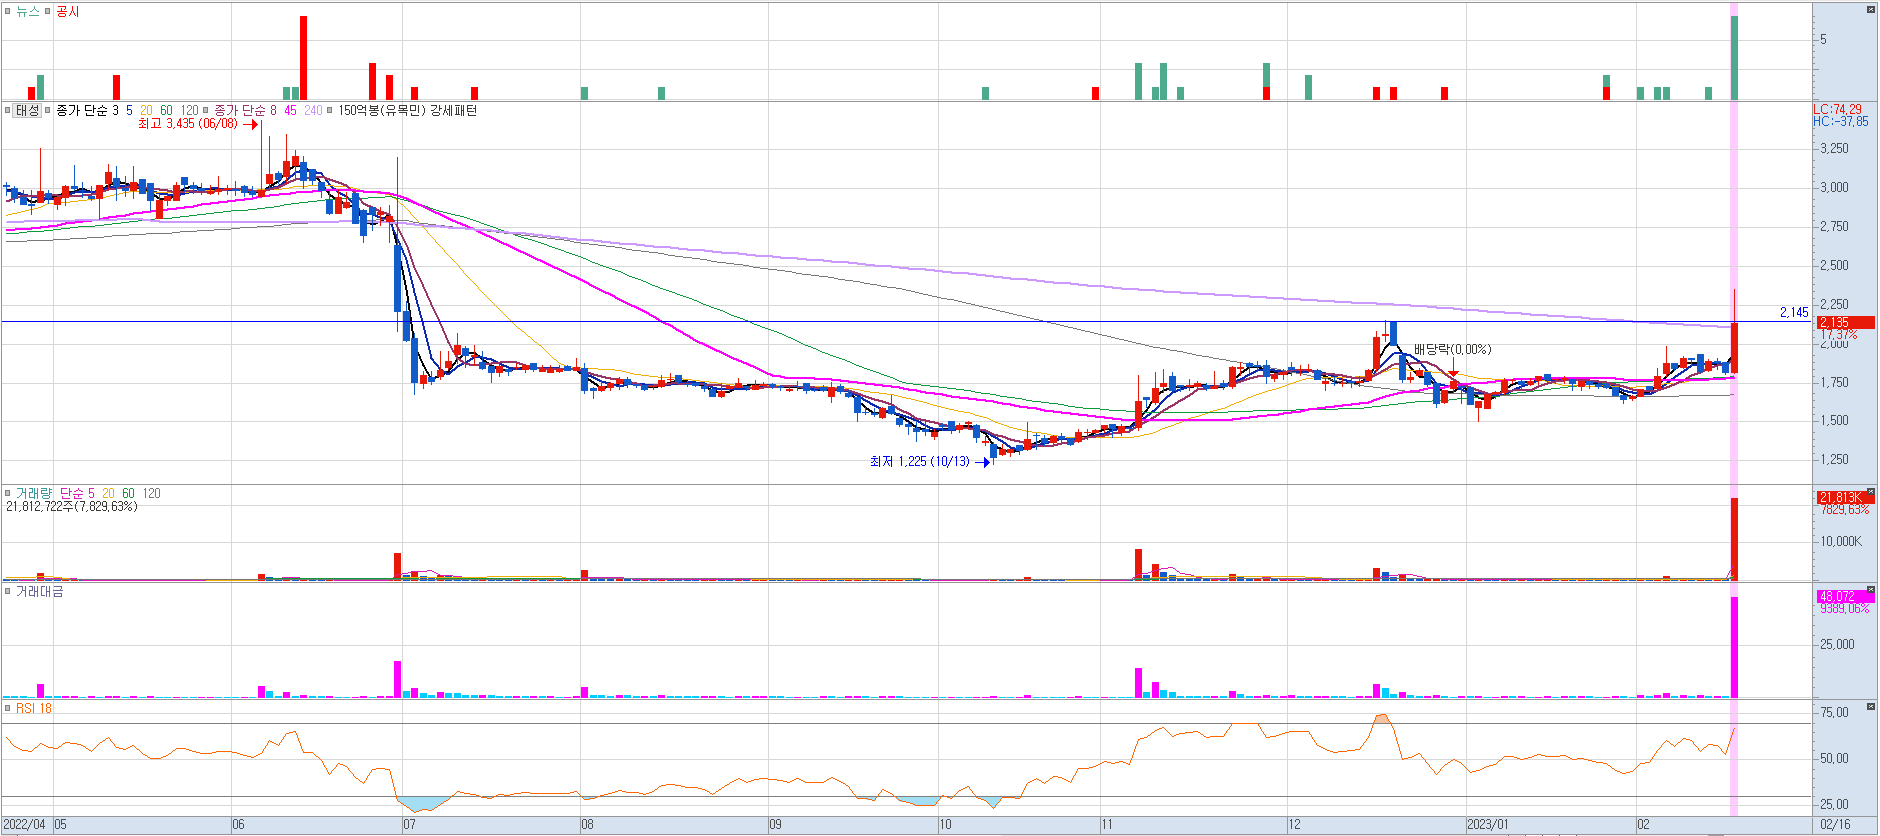Click the 종가 단순 3 moving average label
Viewport: 1880px width, 836px height.
(87, 110)
